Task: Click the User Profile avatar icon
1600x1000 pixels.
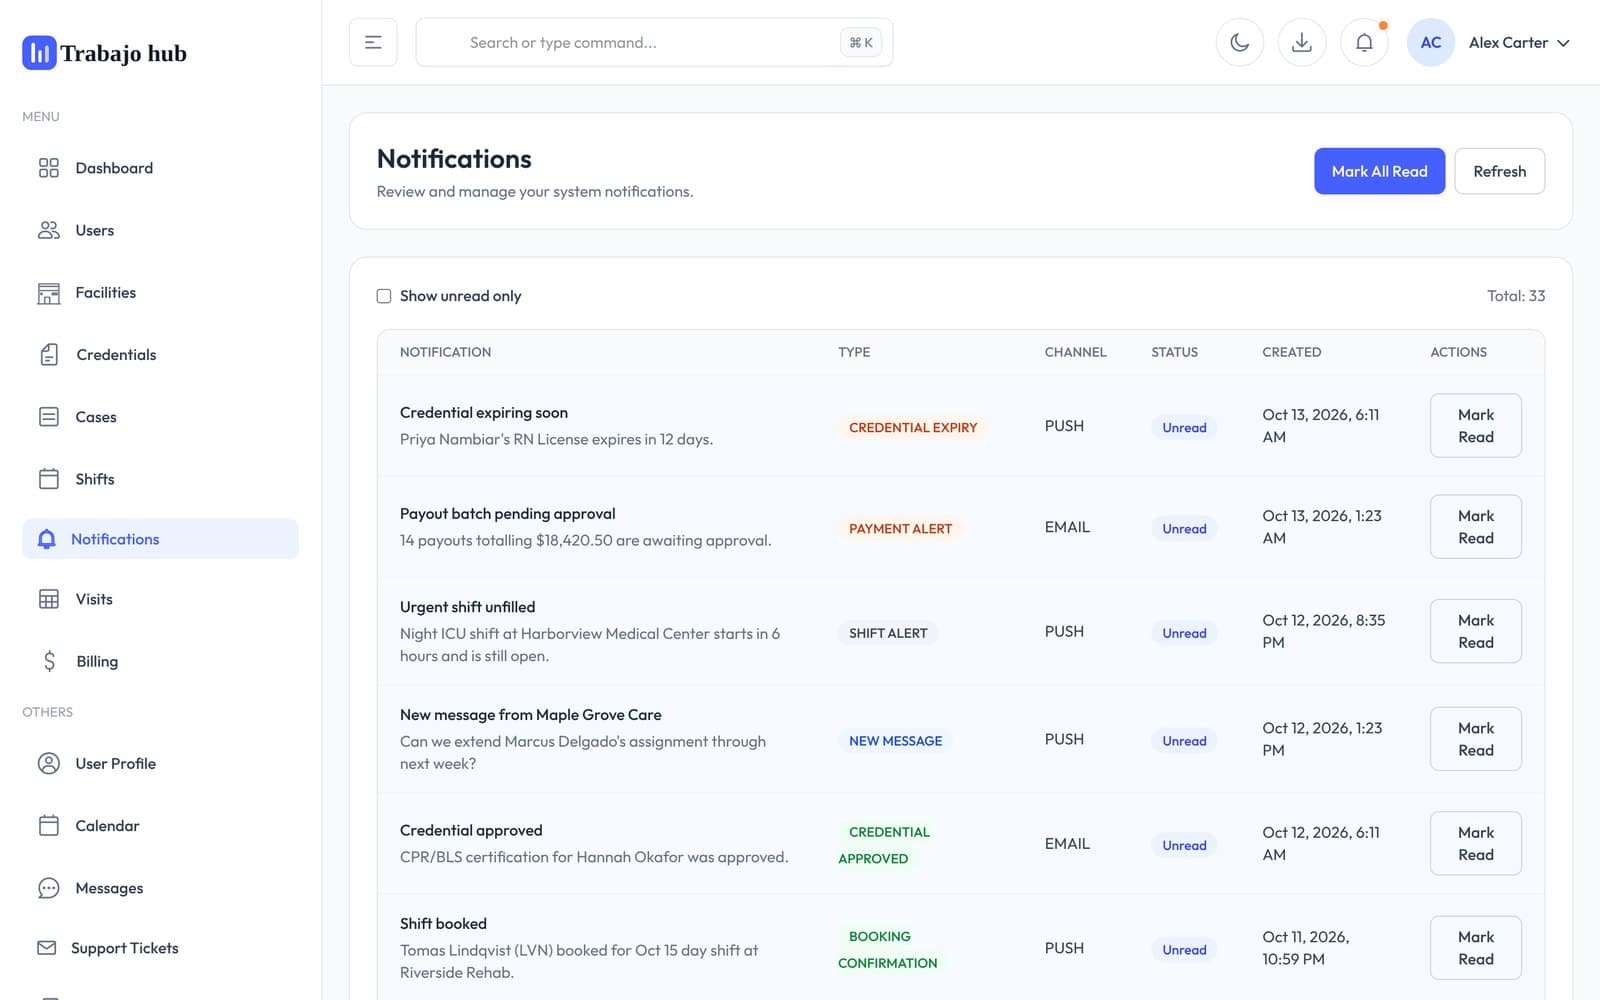Action: pyautogui.click(x=48, y=764)
